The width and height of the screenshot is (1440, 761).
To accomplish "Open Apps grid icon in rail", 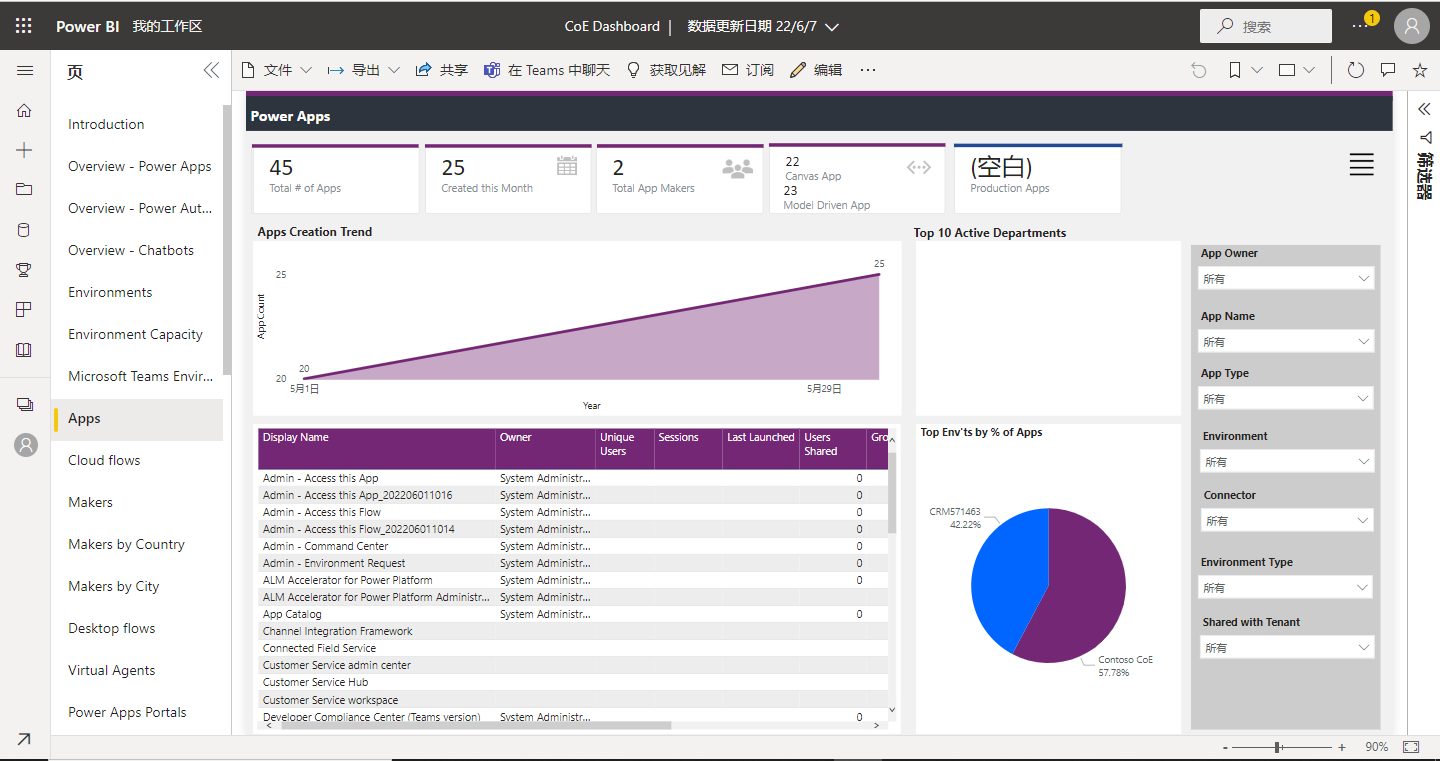I will [25, 310].
